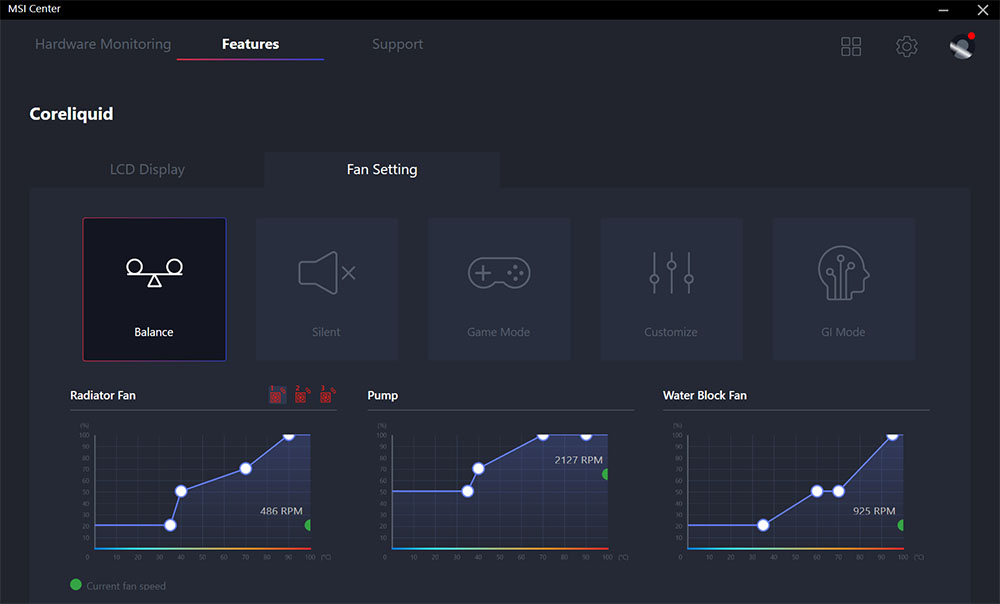Select the Fan Setting tab

pos(382,169)
